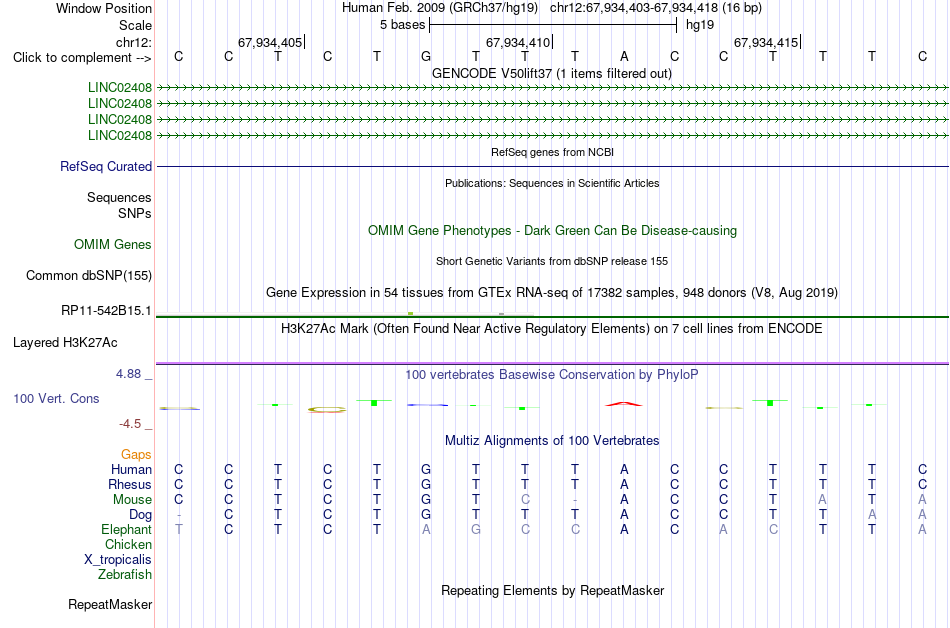Click the hg19 label beside the scale bar

700,25
